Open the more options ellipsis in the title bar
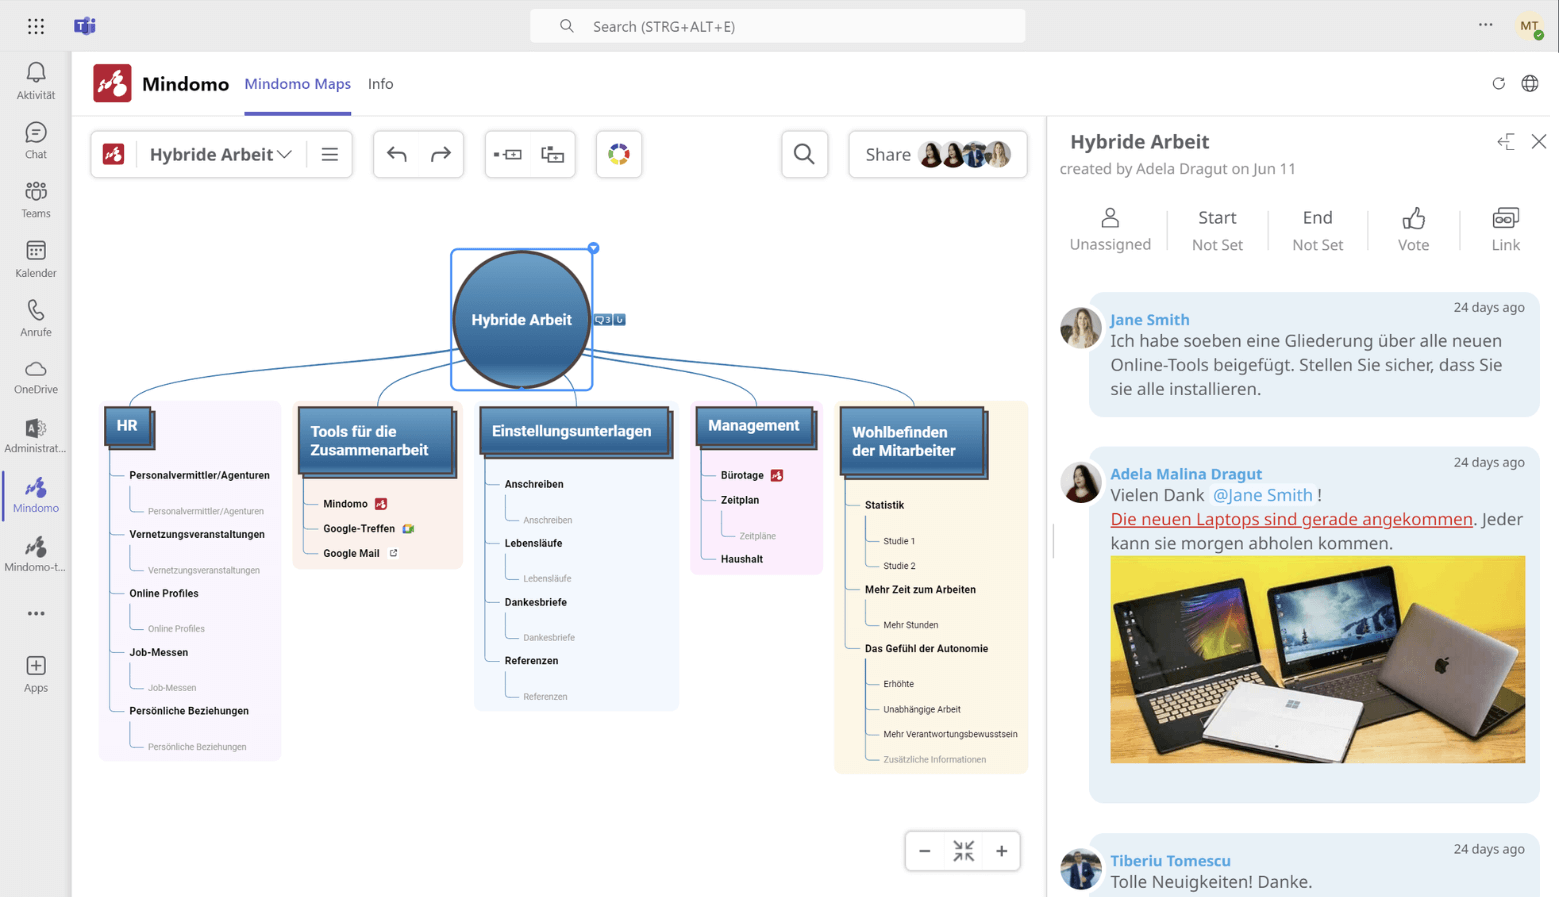 click(1485, 26)
